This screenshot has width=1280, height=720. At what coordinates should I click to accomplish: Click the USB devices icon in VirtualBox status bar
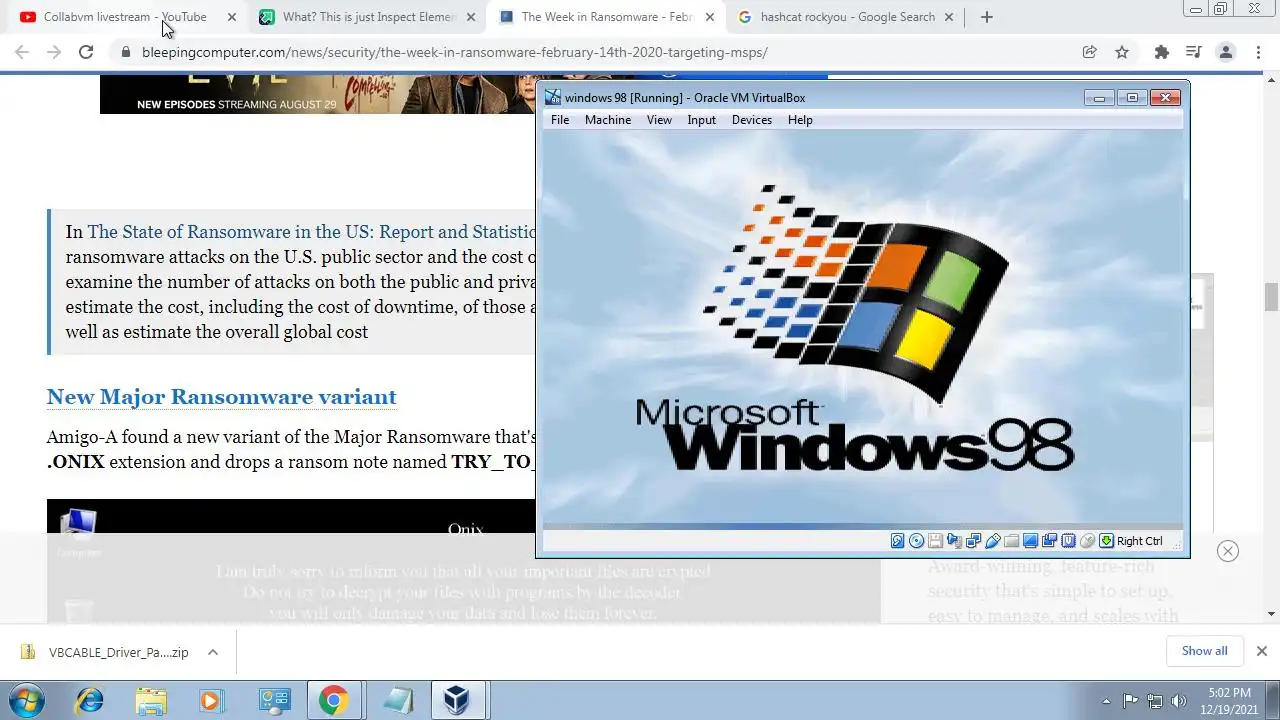992,541
